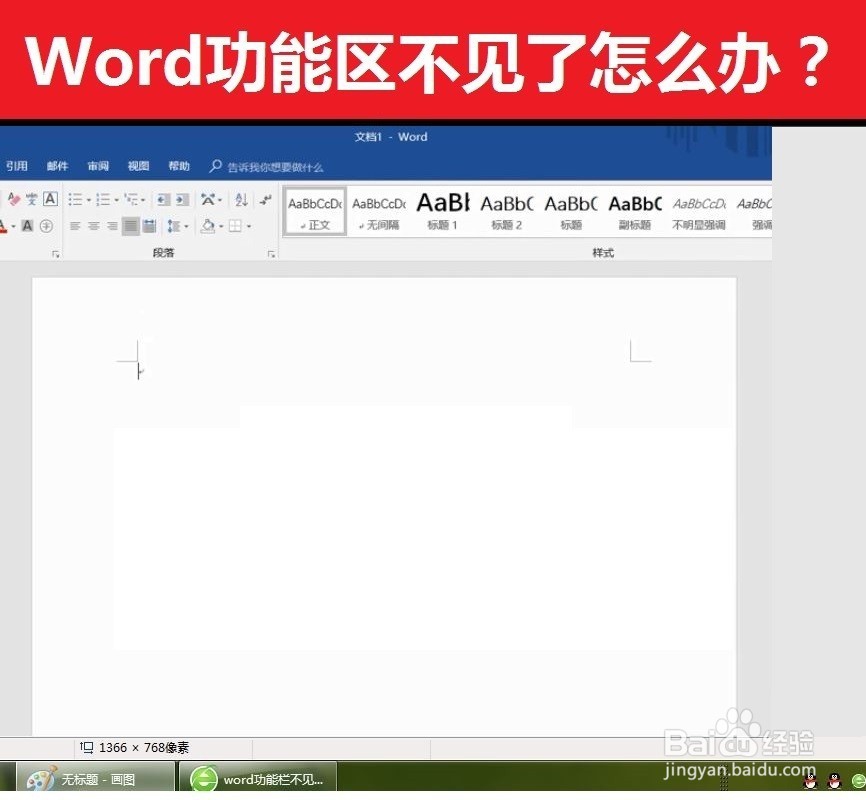Screen dimensions: 866x800
Task: Click the 1366 × 768像素 status text
Action: pos(144,748)
